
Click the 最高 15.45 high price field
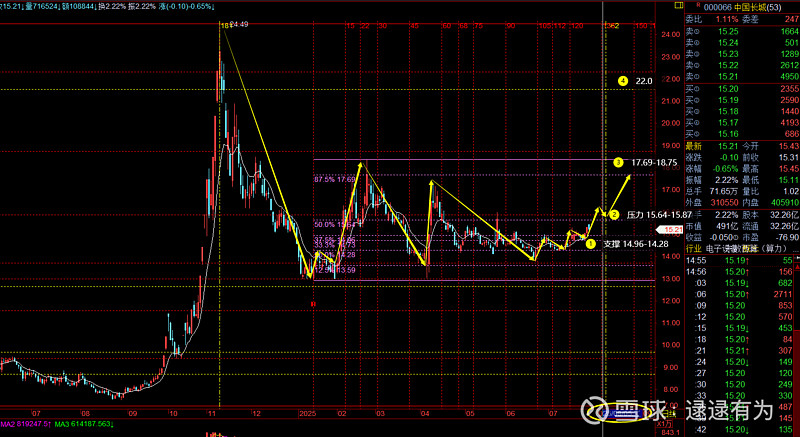click(x=770, y=169)
